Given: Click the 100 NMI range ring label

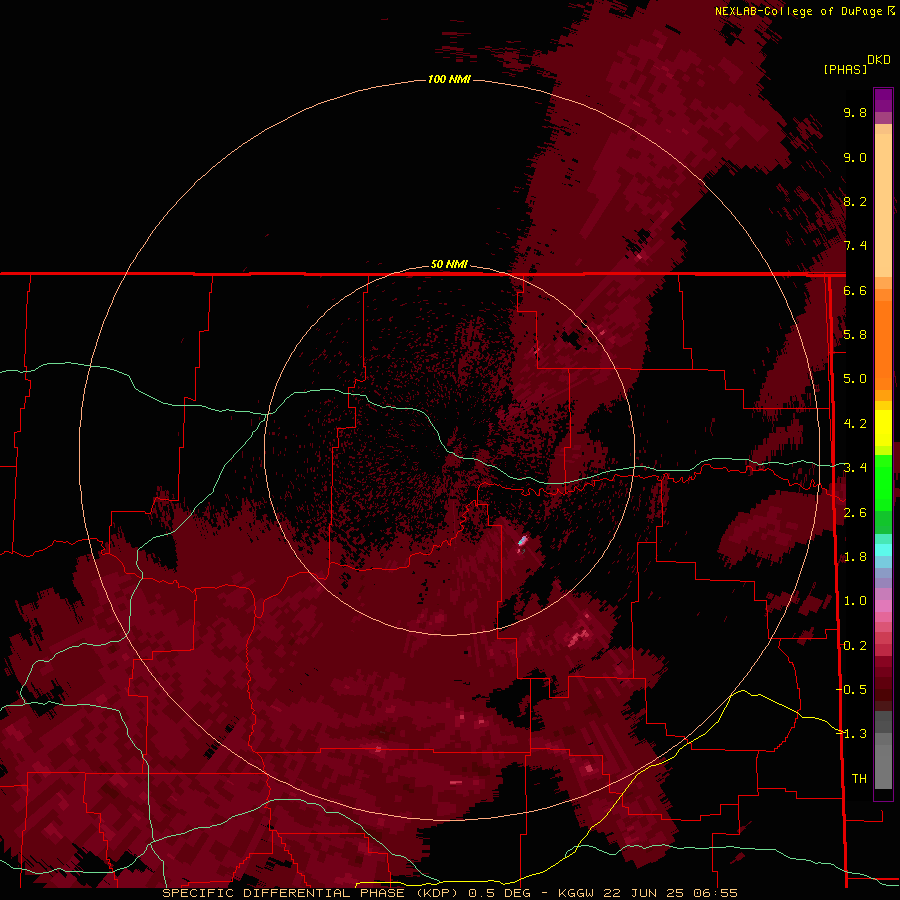Looking at the screenshot, I should click(449, 79).
